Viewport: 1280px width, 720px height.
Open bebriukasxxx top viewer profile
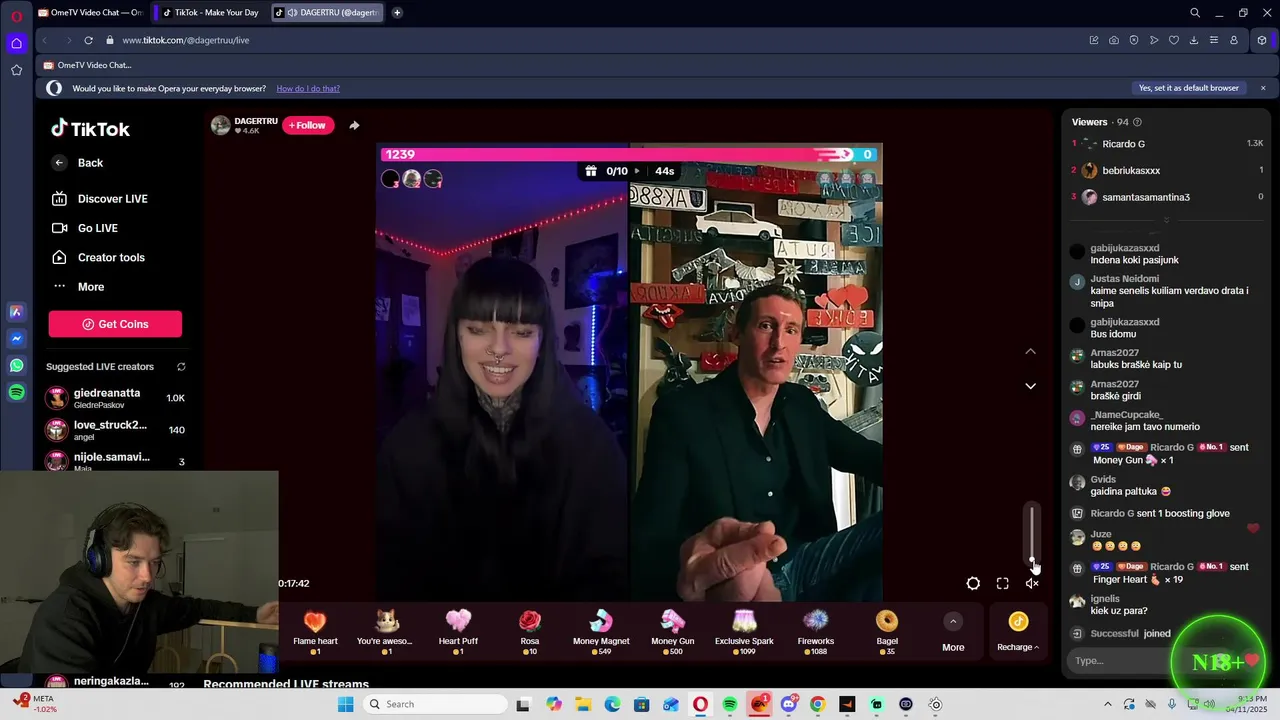click(1131, 171)
